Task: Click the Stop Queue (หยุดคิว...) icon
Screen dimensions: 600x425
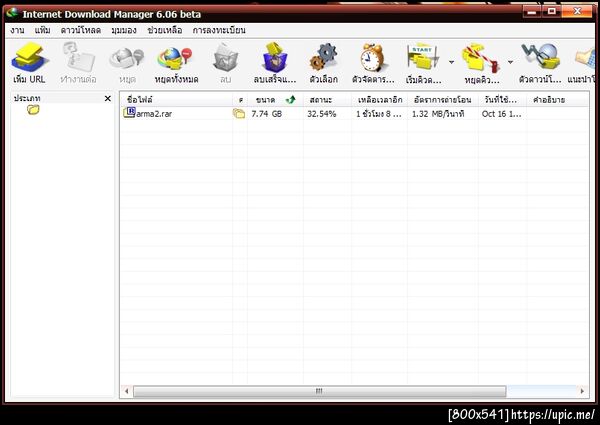Action: click(481, 58)
